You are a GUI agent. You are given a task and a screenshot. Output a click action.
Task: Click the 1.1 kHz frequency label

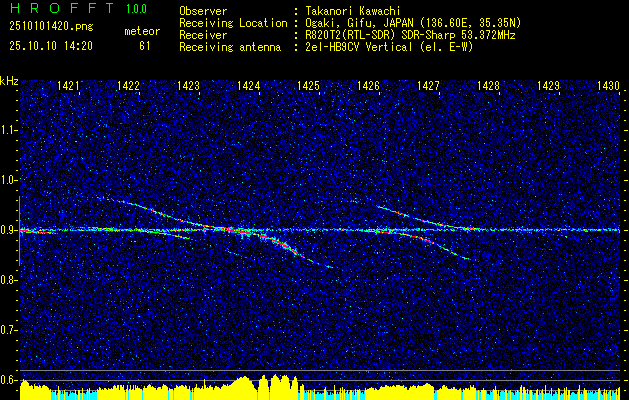pyautogui.click(x=8, y=130)
